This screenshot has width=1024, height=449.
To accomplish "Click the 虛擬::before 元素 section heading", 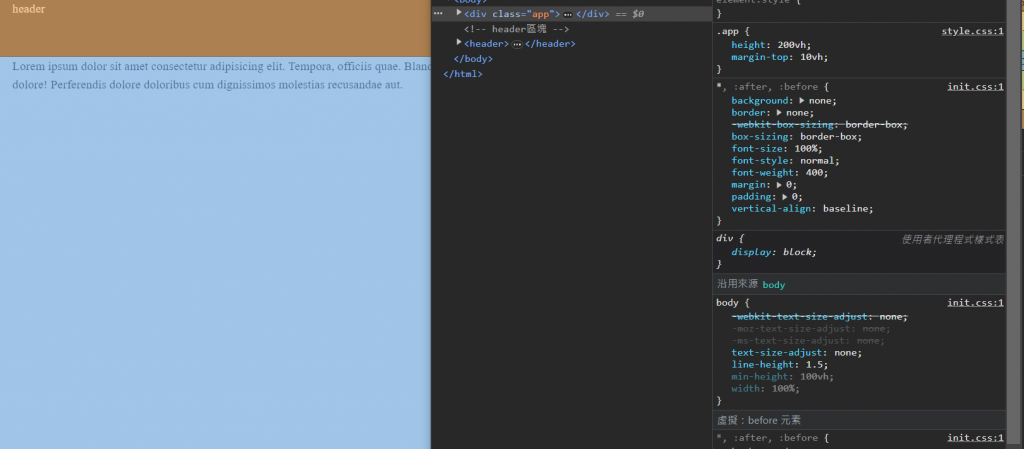I will [759, 420].
